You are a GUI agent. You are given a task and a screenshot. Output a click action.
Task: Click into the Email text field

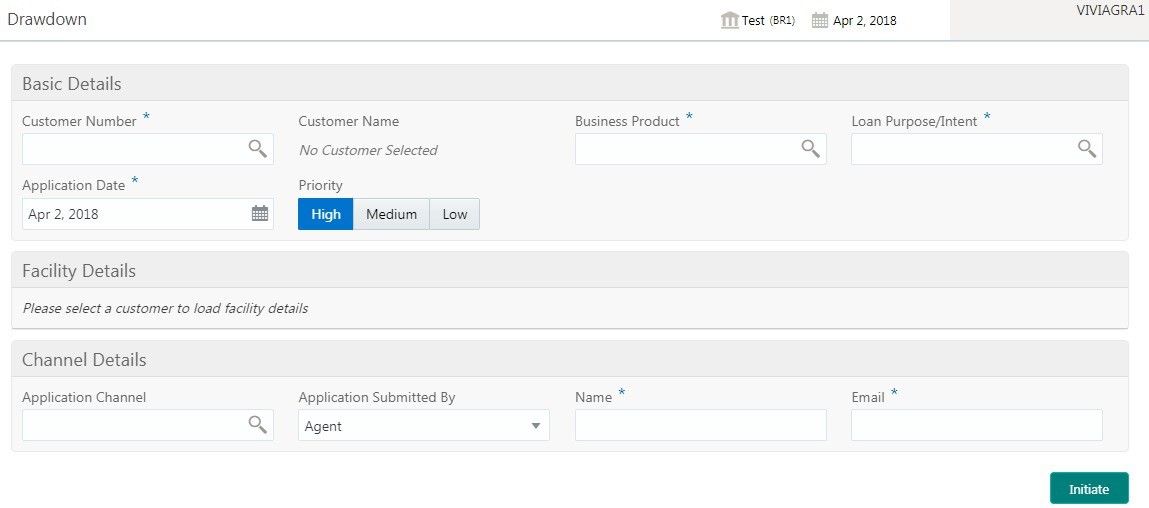click(976, 425)
